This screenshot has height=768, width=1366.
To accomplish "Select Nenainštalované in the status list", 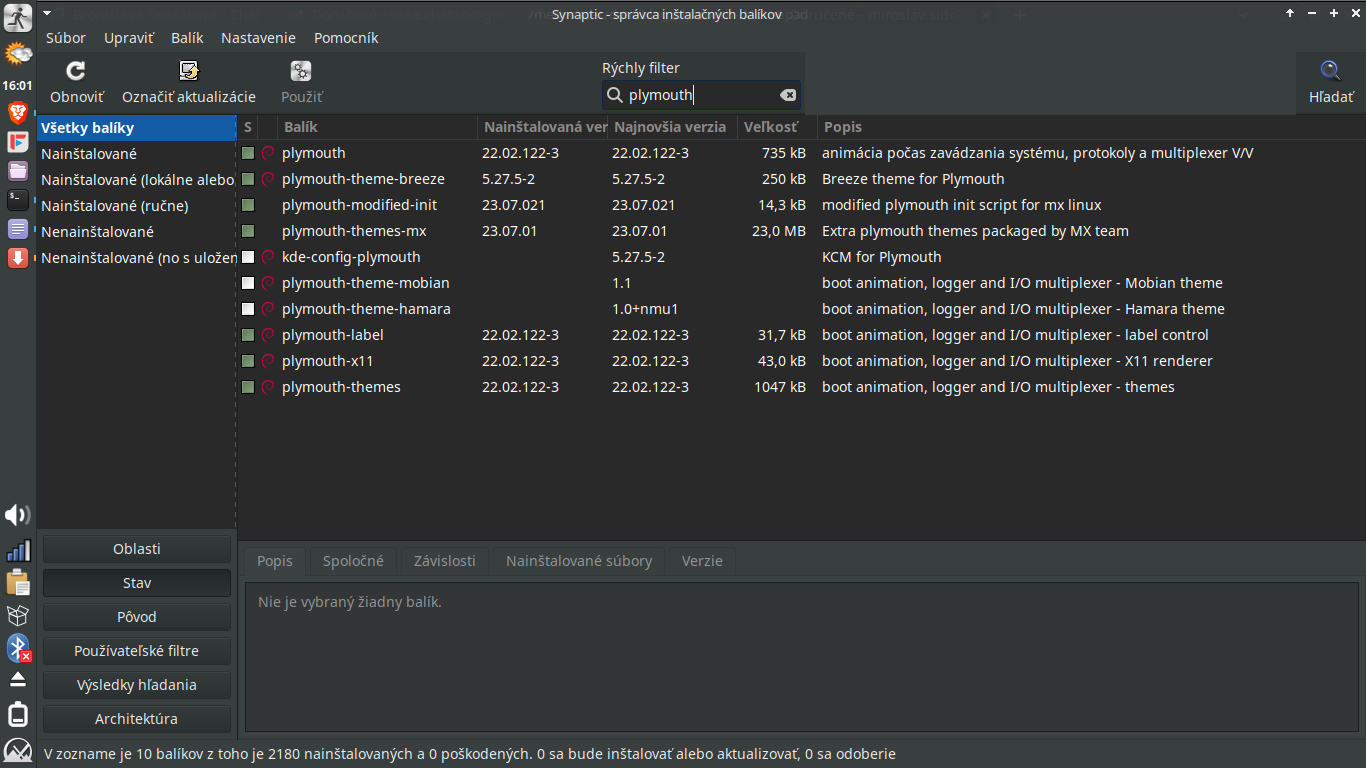I will [x=136, y=232].
